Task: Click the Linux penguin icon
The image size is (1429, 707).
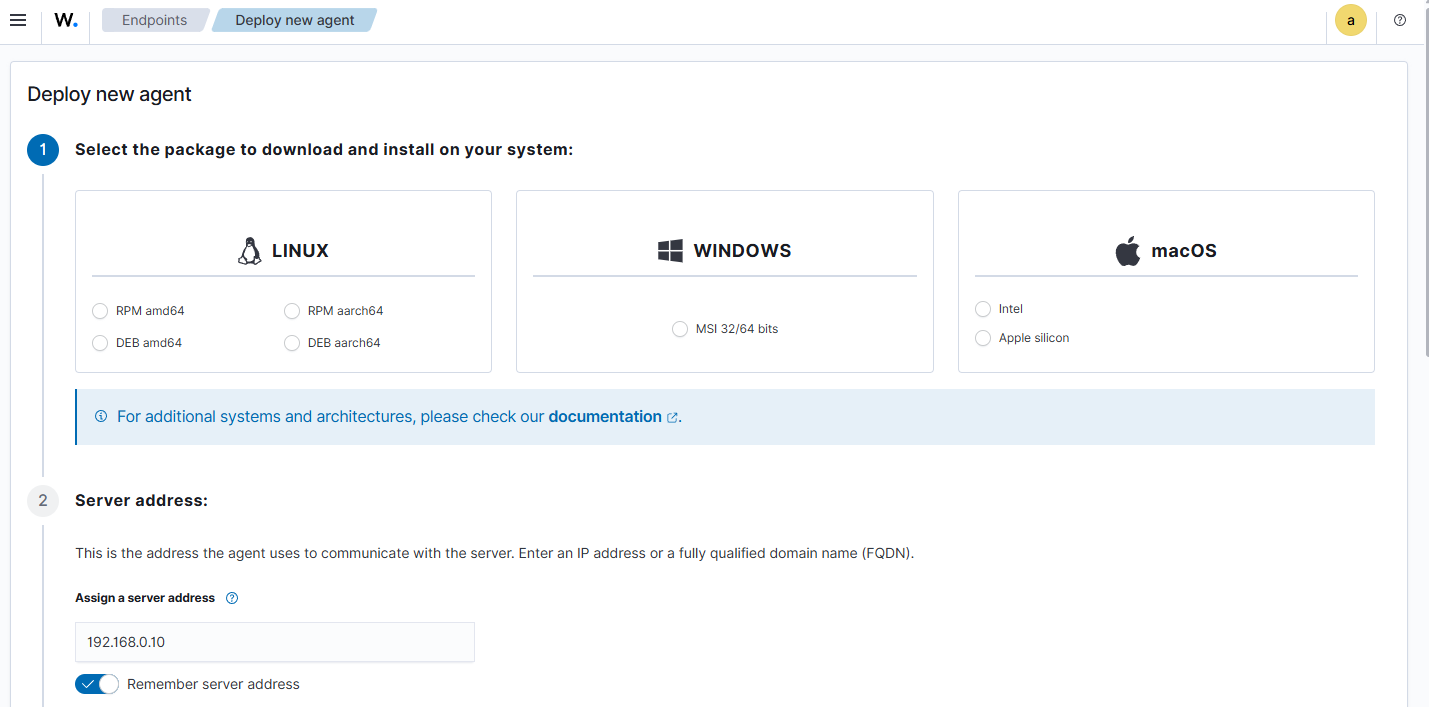Action: click(249, 251)
